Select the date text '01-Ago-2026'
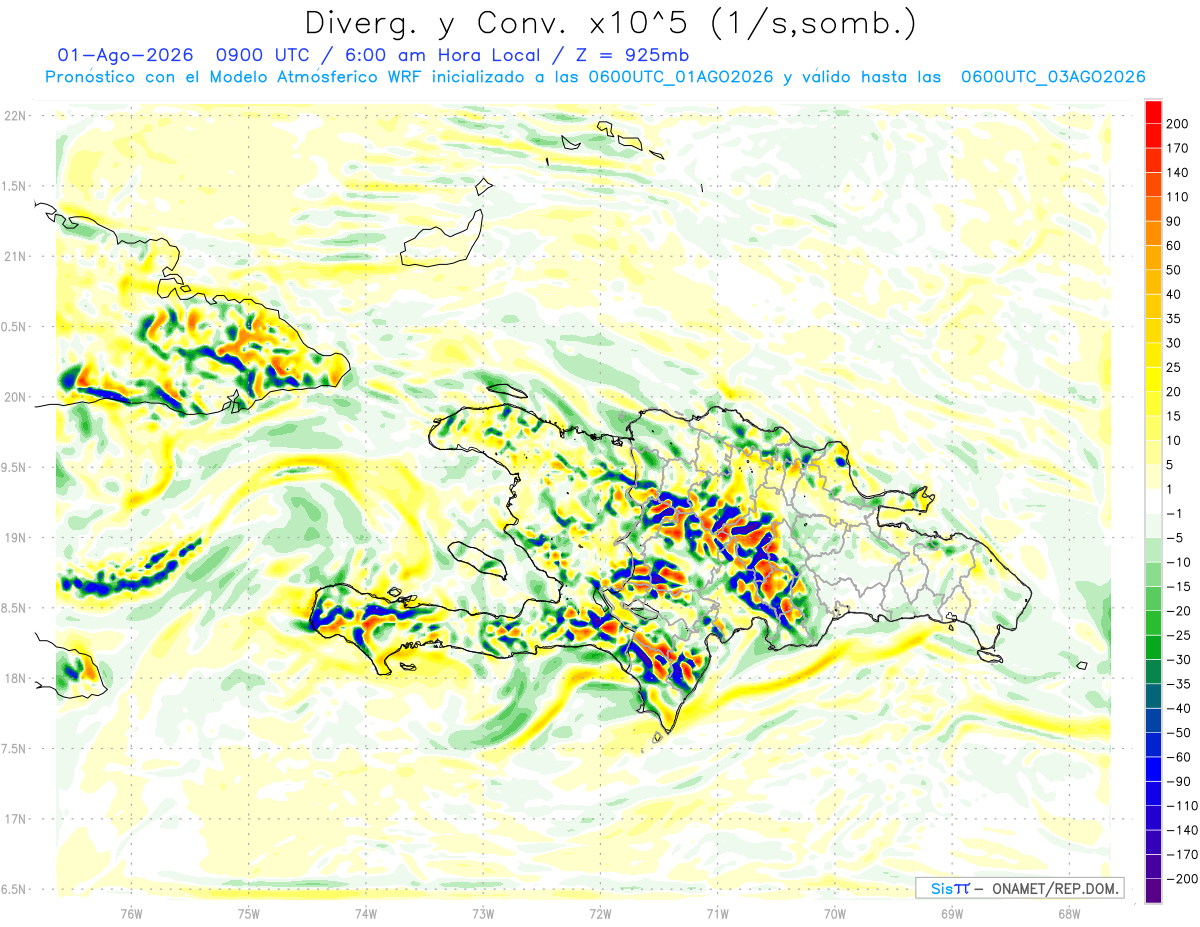The height and width of the screenshot is (927, 1200). (125, 54)
